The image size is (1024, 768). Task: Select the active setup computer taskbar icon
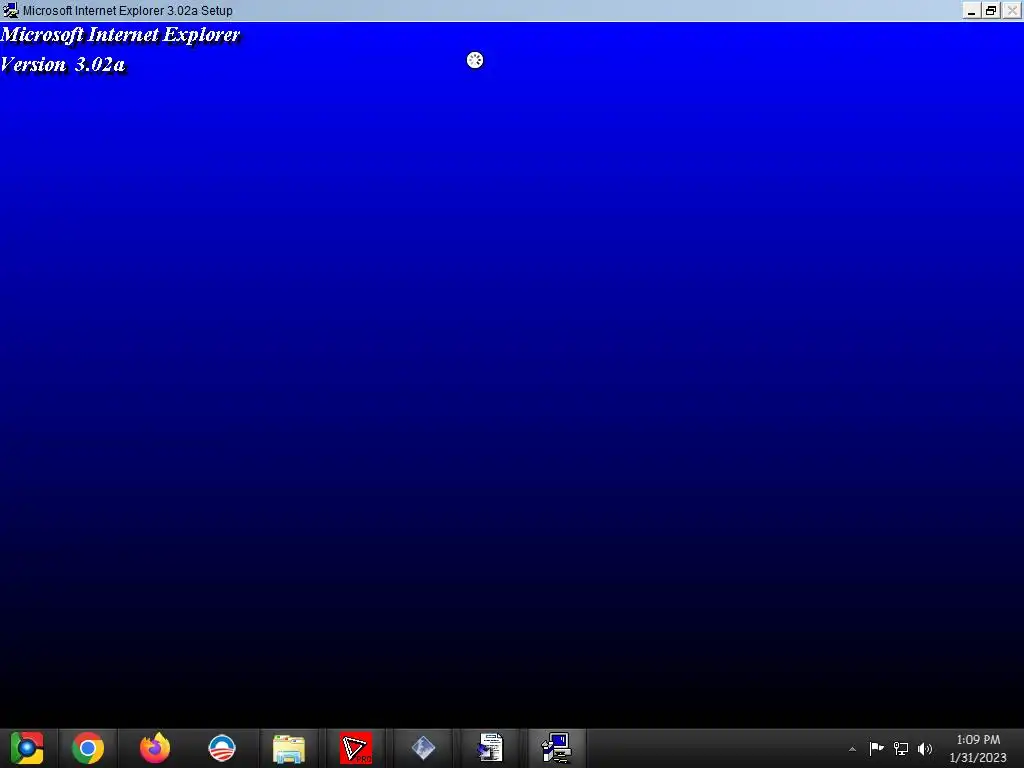pos(557,748)
